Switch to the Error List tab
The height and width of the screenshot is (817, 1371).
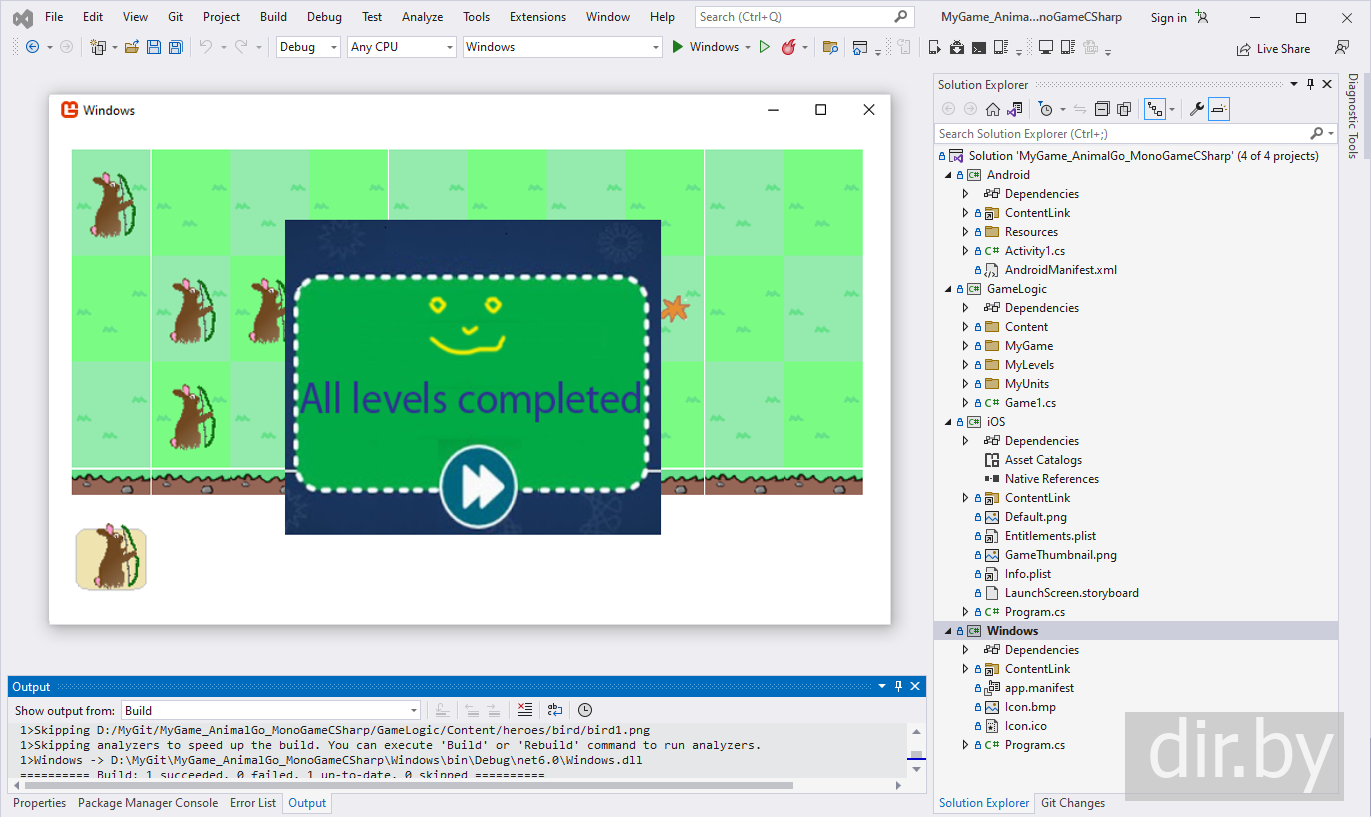click(x=253, y=803)
